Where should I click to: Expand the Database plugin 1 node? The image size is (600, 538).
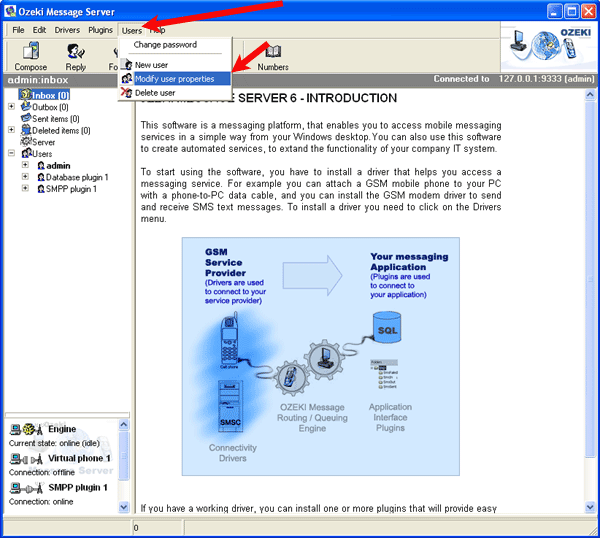click(25, 177)
